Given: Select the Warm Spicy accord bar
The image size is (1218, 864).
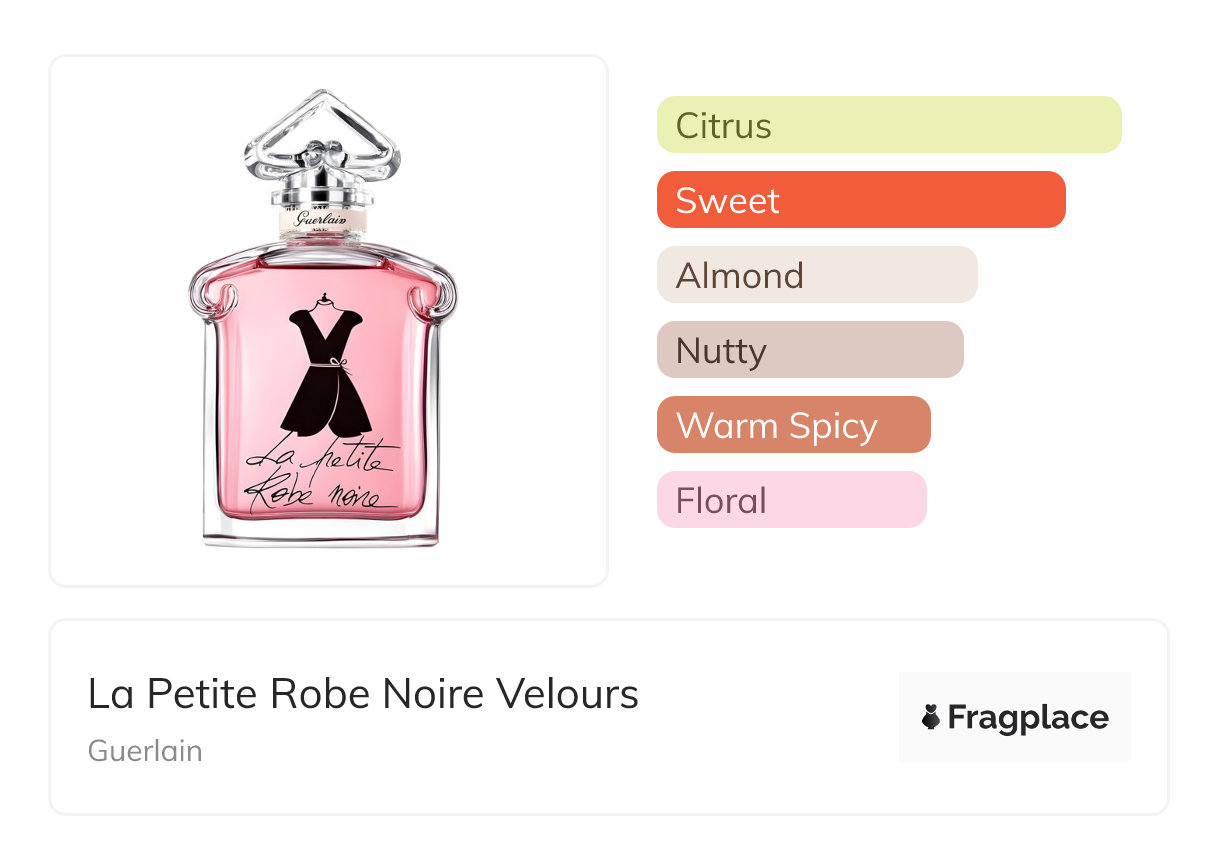Looking at the screenshot, I should [x=794, y=425].
